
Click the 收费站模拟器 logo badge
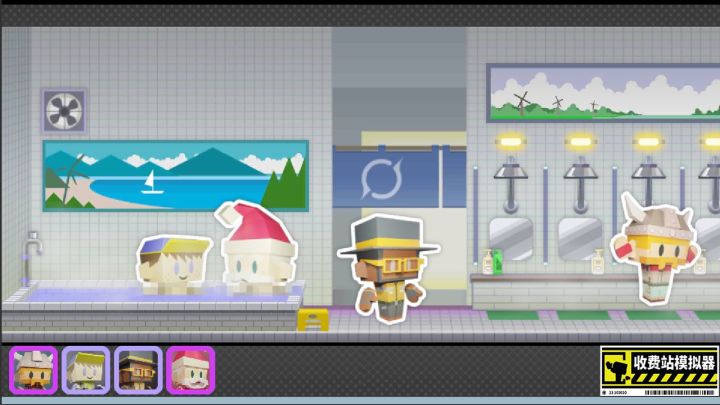click(659, 371)
